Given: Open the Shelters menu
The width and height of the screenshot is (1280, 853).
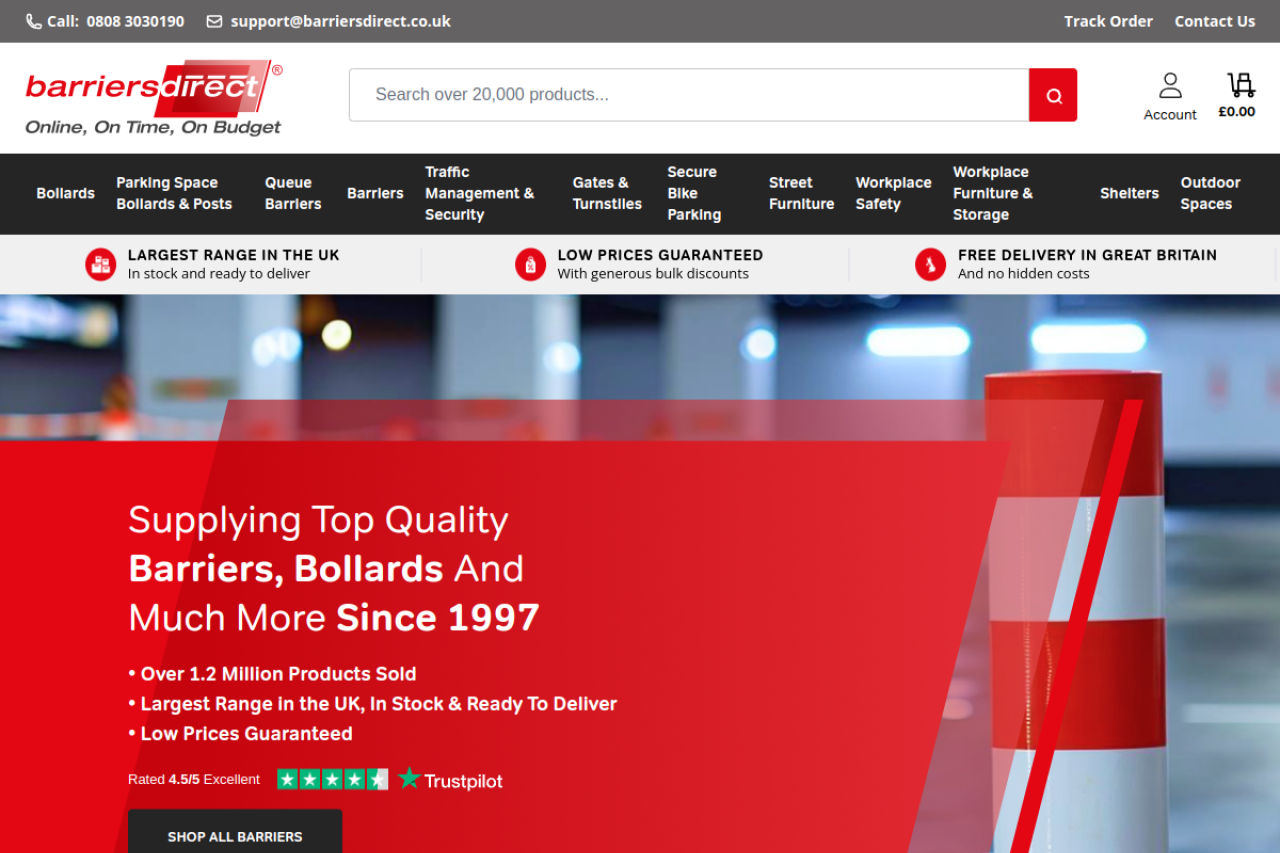Looking at the screenshot, I should (x=1129, y=193).
